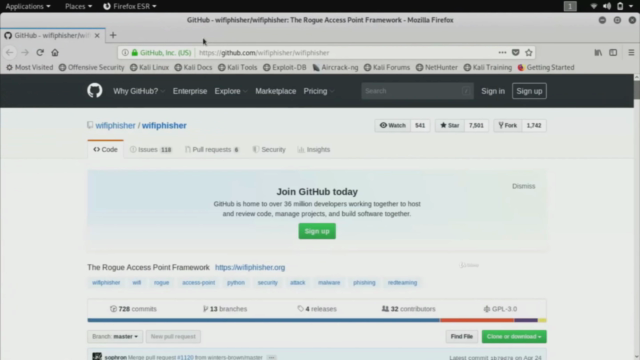Click the Wi-Fi network tray icon
Image resolution: width=640 pixels, height=360 pixels.
[x=594, y=6]
